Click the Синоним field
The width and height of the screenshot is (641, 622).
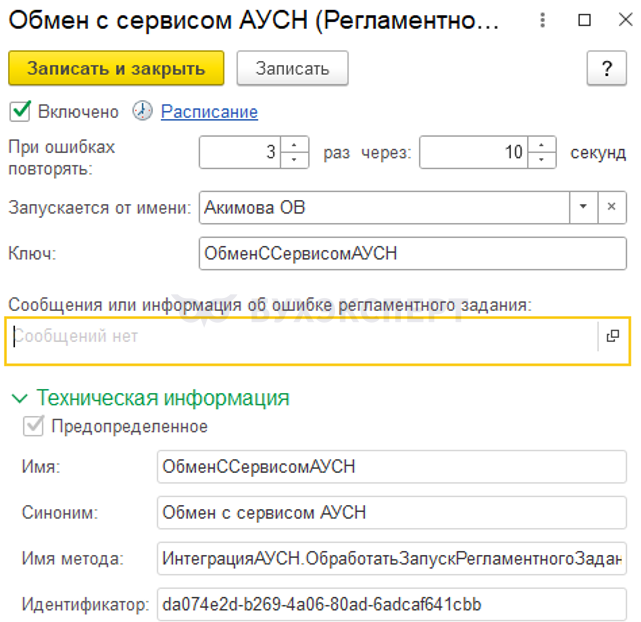point(392,512)
